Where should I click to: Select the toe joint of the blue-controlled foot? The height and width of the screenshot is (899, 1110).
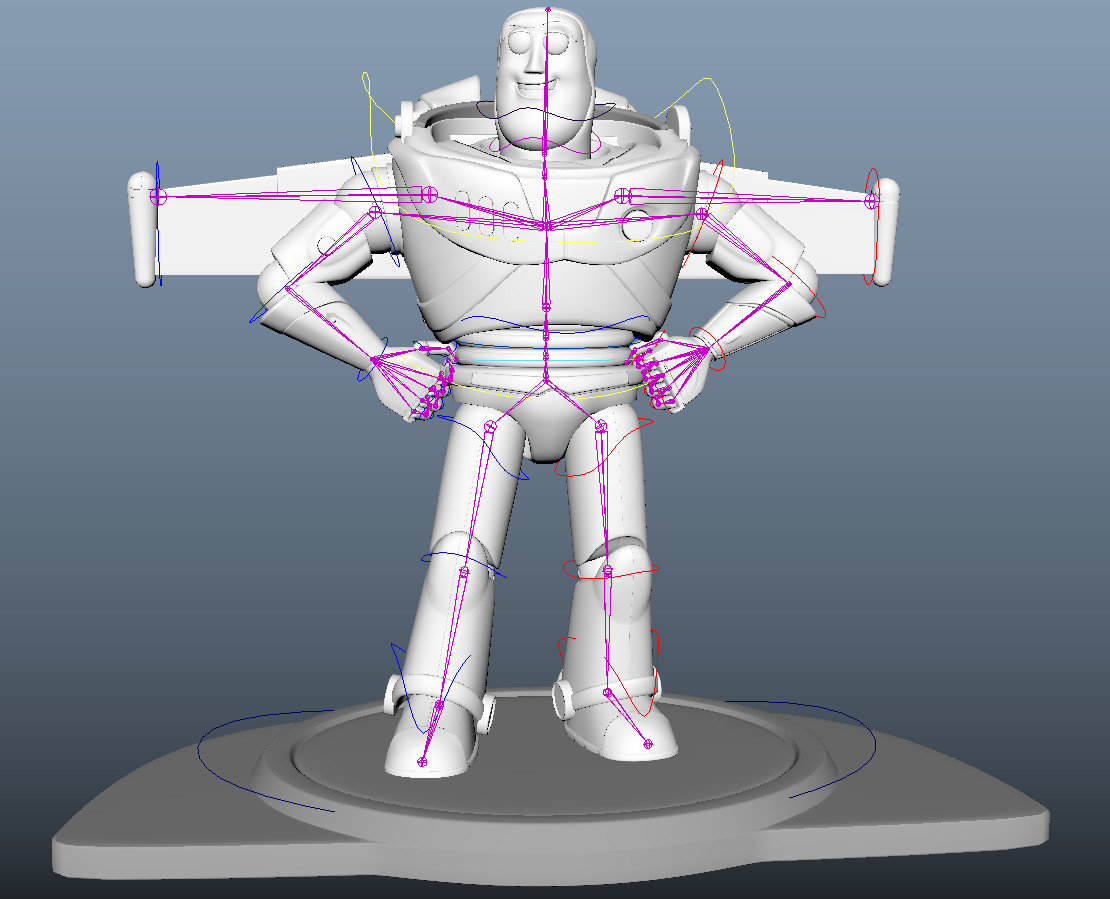coord(423,762)
